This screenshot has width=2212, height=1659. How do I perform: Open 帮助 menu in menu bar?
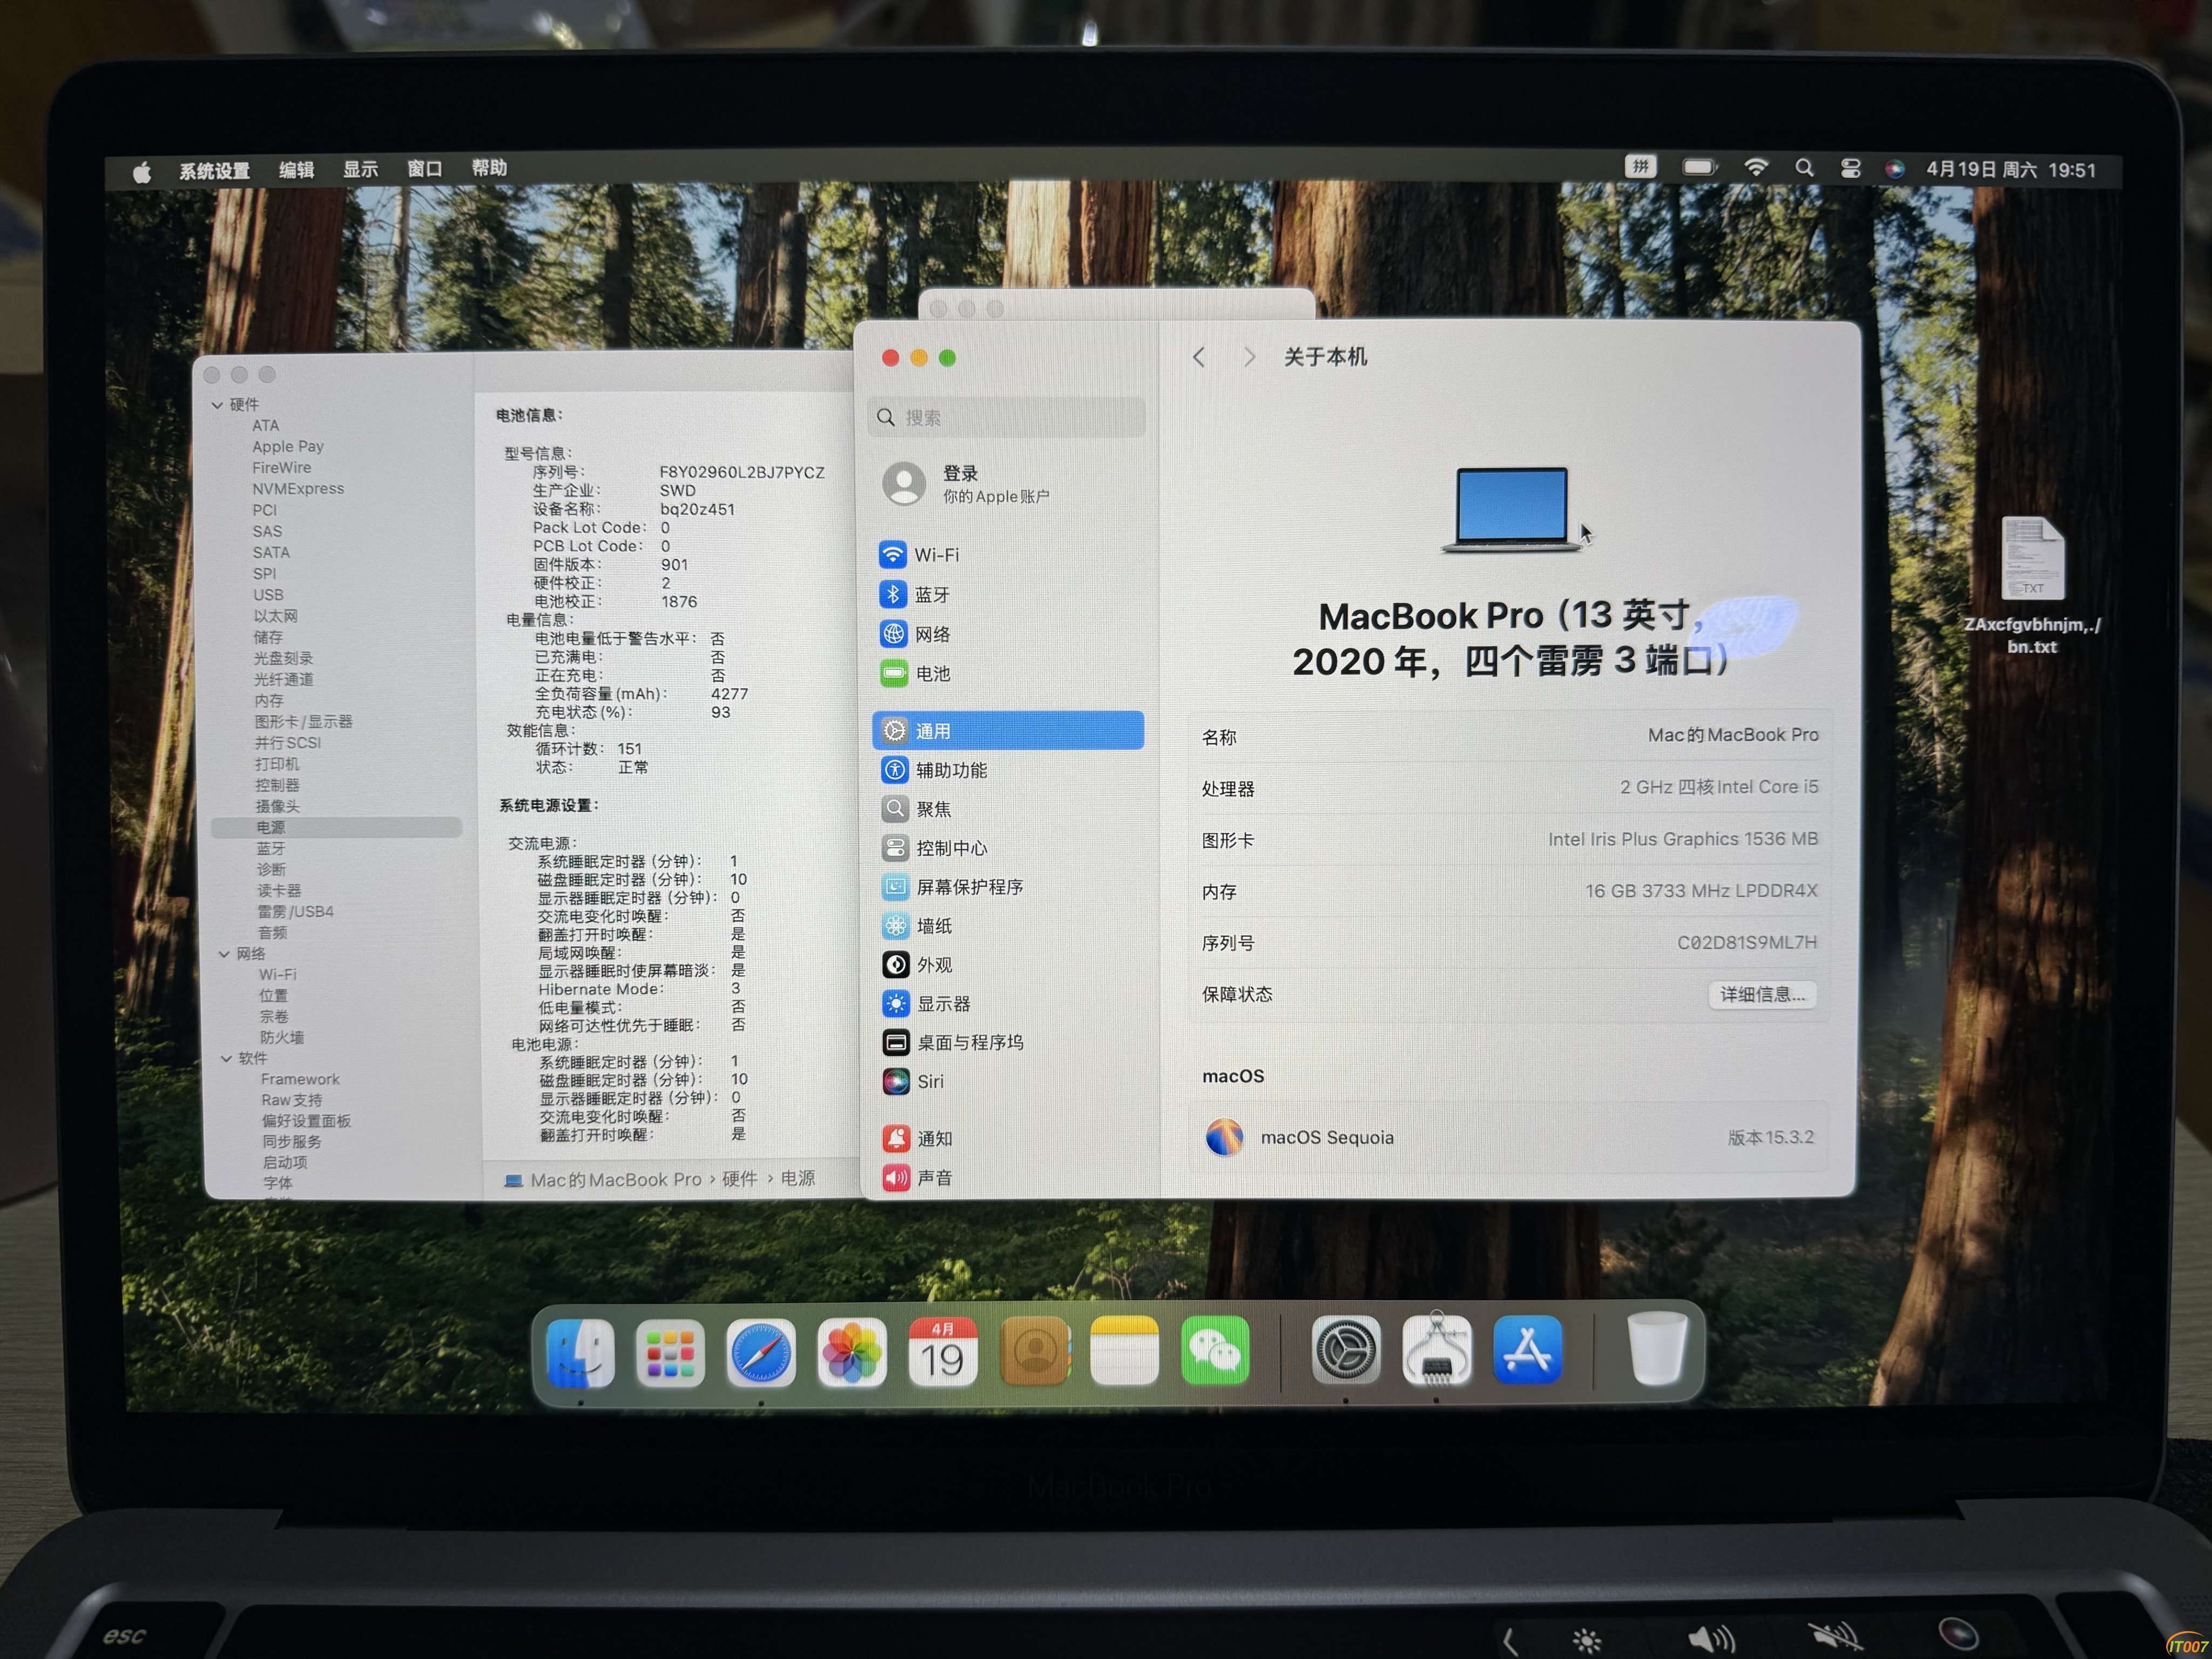coord(489,168)
